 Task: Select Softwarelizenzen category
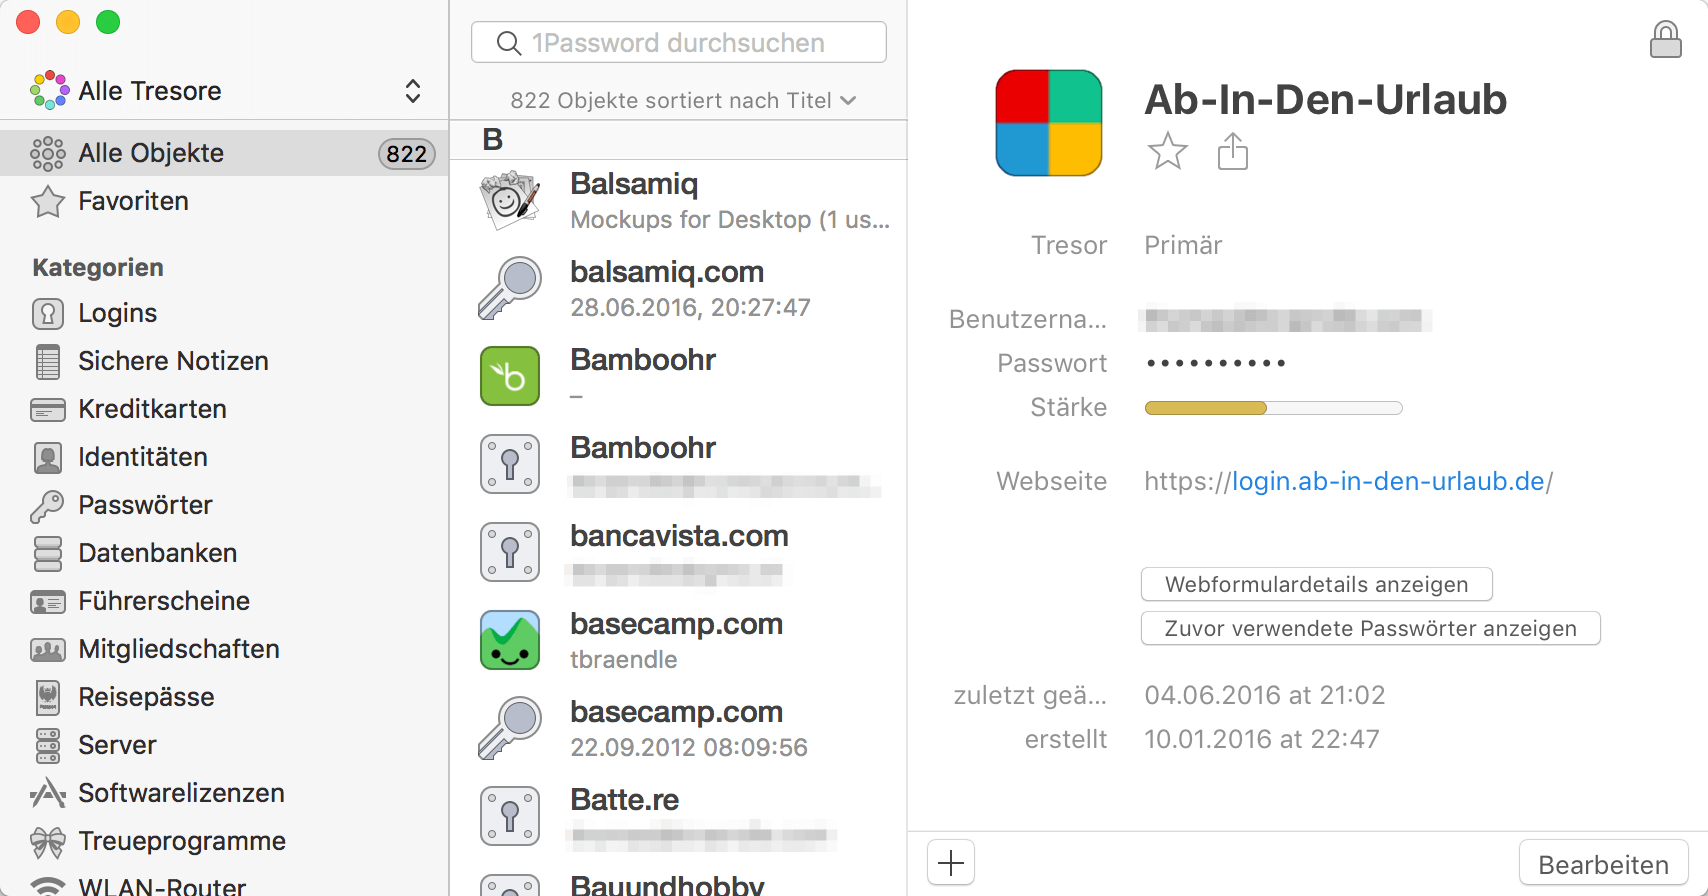click(224, 793)
